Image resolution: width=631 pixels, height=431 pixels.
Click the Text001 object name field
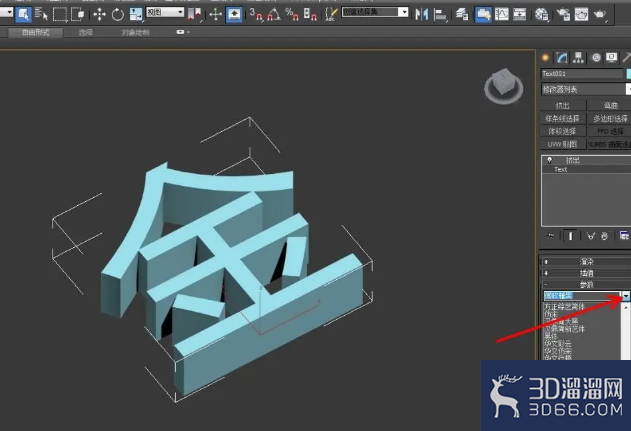(x=582, y=74)
